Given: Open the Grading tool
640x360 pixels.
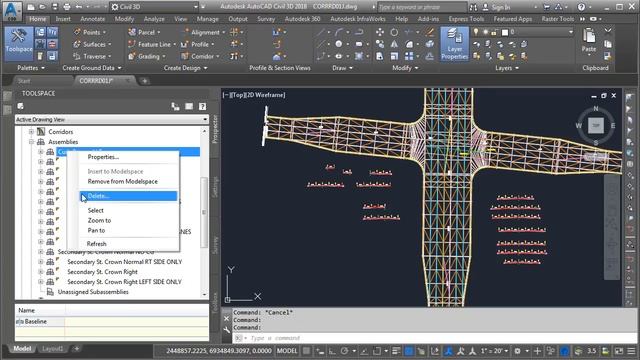Looking at the screenshot, I should pyautogui.click(x=146, y=56).
